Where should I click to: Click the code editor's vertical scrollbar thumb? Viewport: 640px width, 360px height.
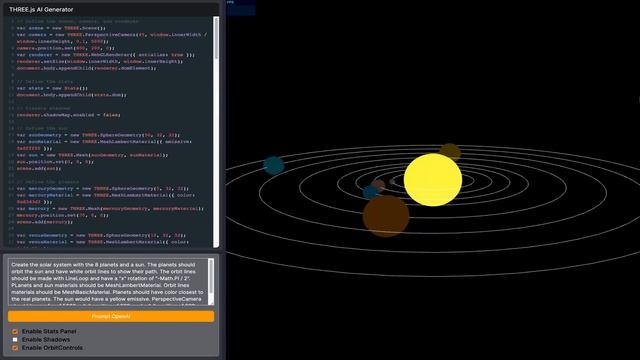pos(216,39)
